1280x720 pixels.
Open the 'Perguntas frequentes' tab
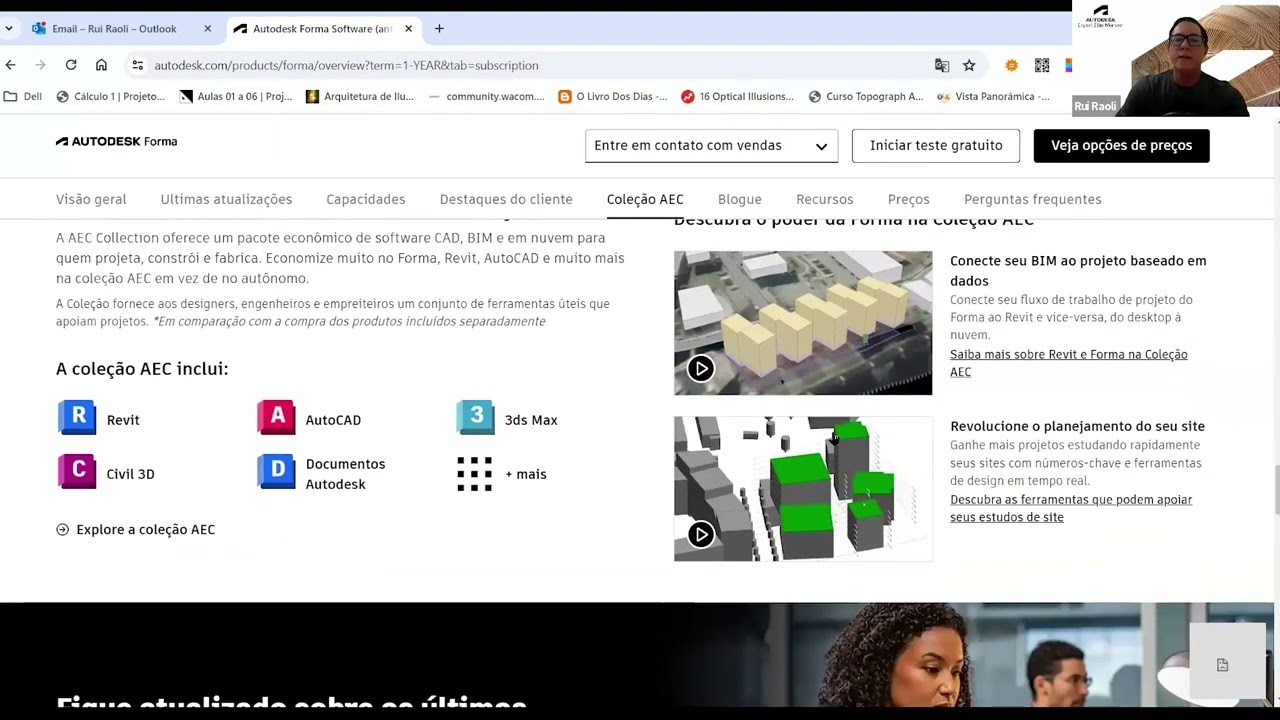point(1033,199)
